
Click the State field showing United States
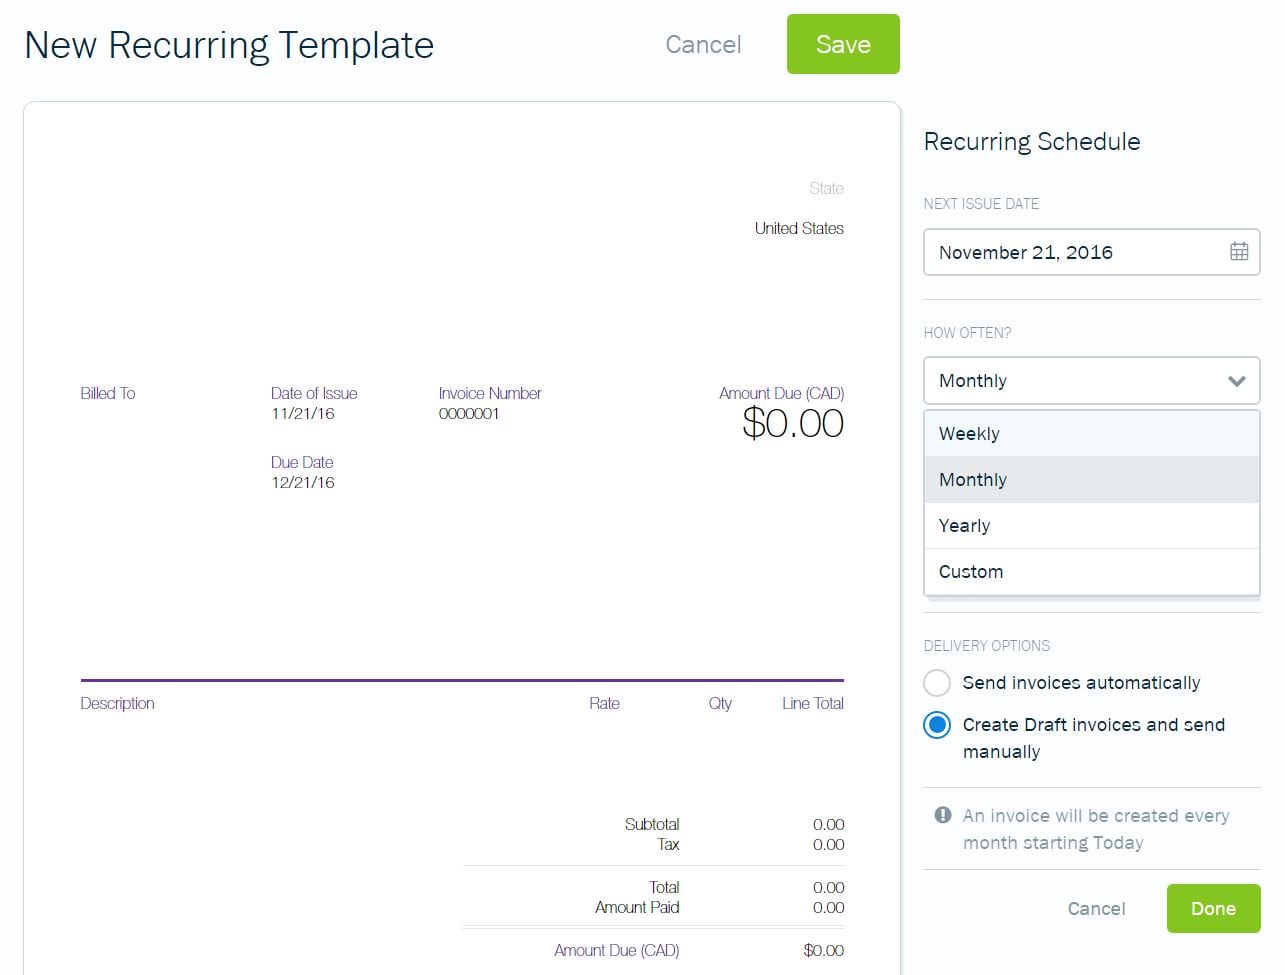(x=798, y=228)
